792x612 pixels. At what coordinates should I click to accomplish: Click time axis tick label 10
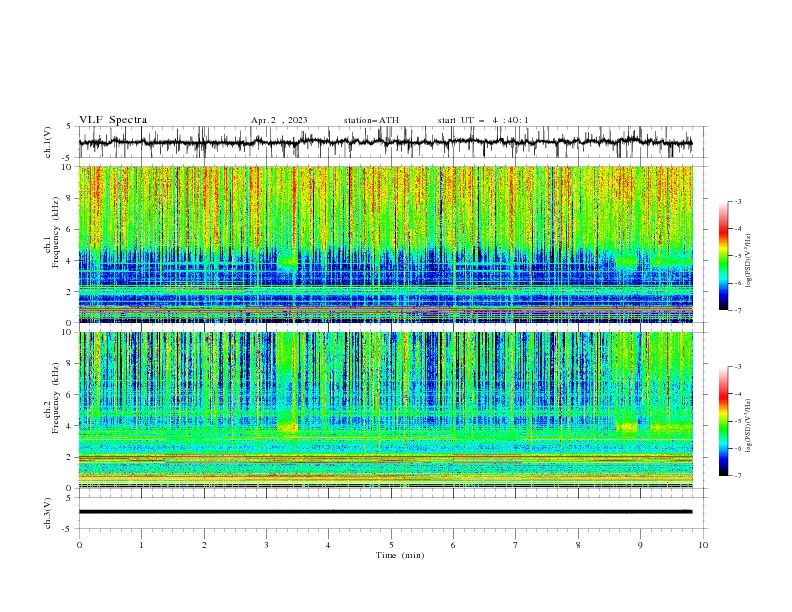(x=703, y=545)
